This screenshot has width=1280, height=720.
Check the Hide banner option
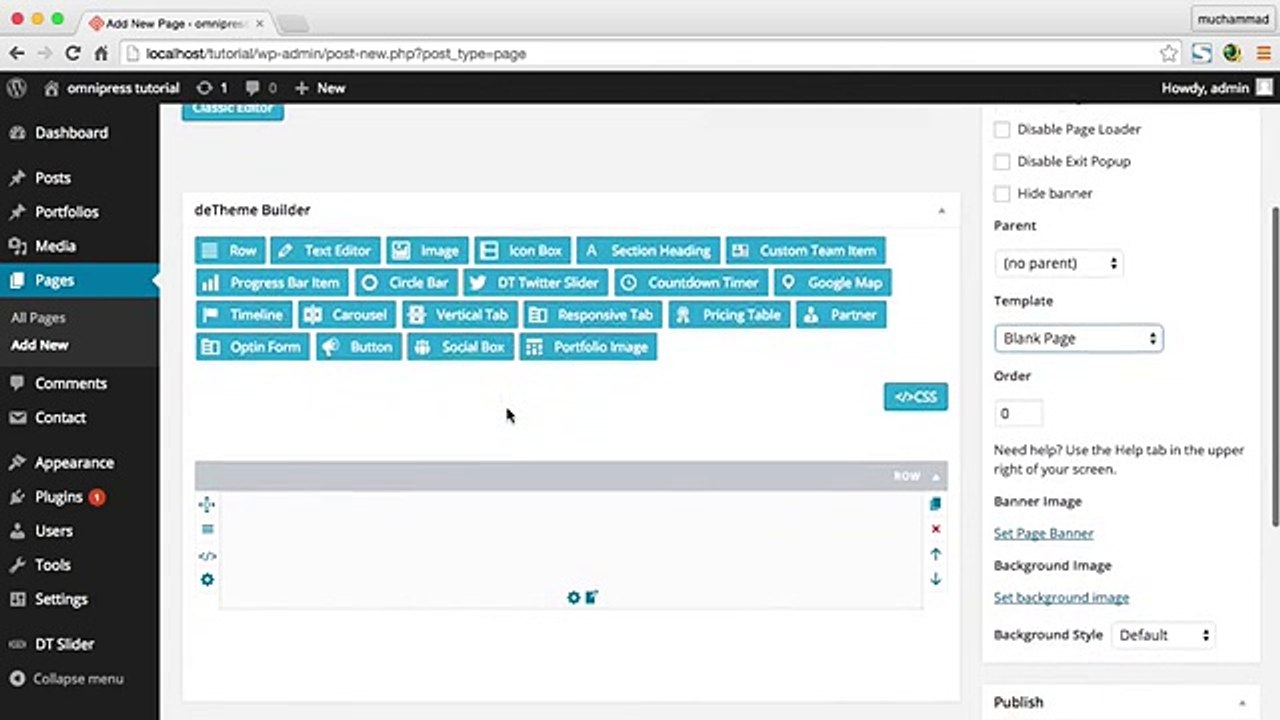(1002, 193)
